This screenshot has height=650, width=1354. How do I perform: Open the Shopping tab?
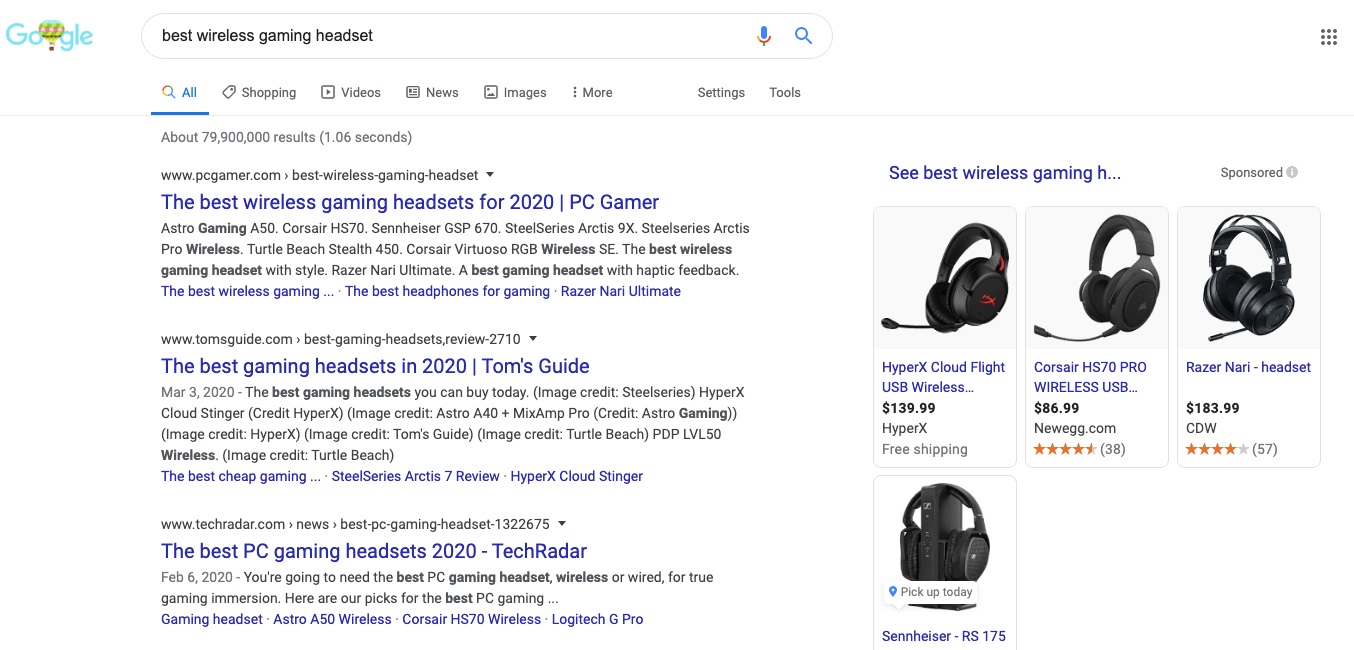[x=259, y=92]
